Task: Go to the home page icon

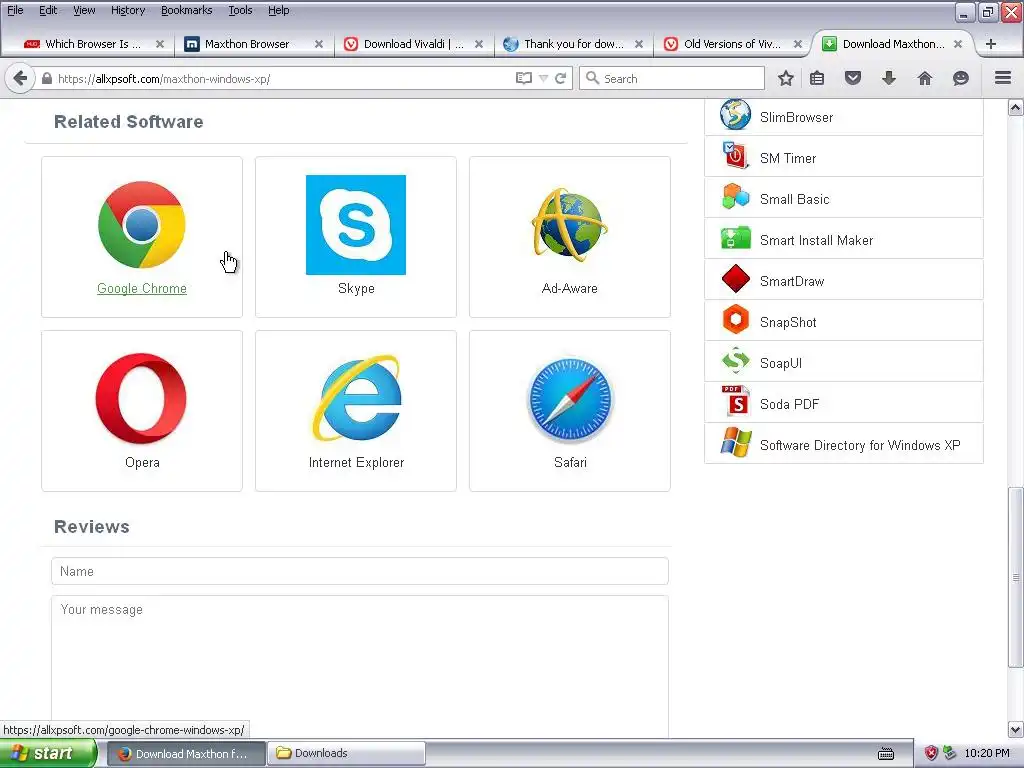Action: click(x=925, y=78)
